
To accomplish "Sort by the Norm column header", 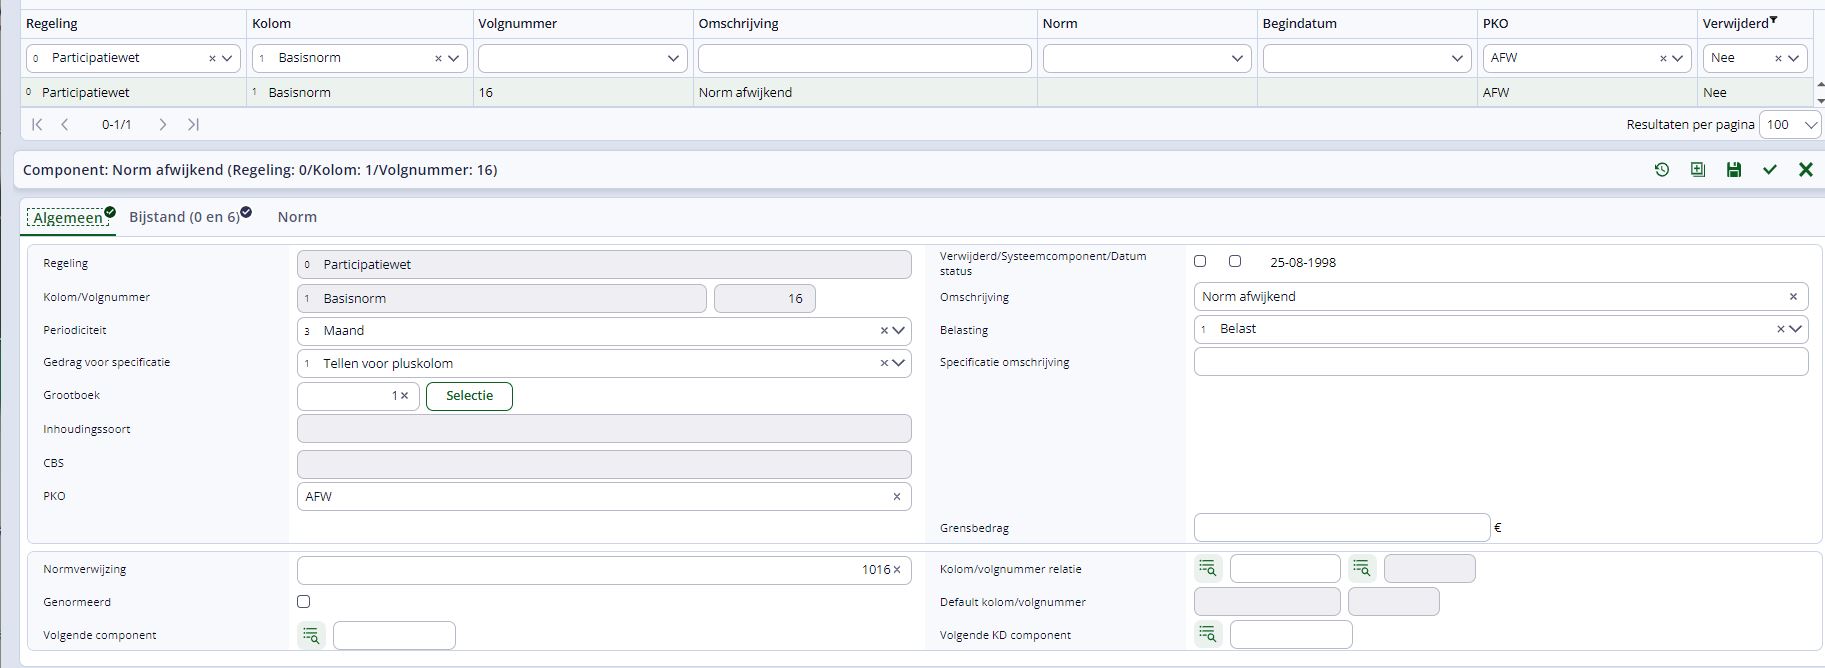I will [x=1060, y=24].
